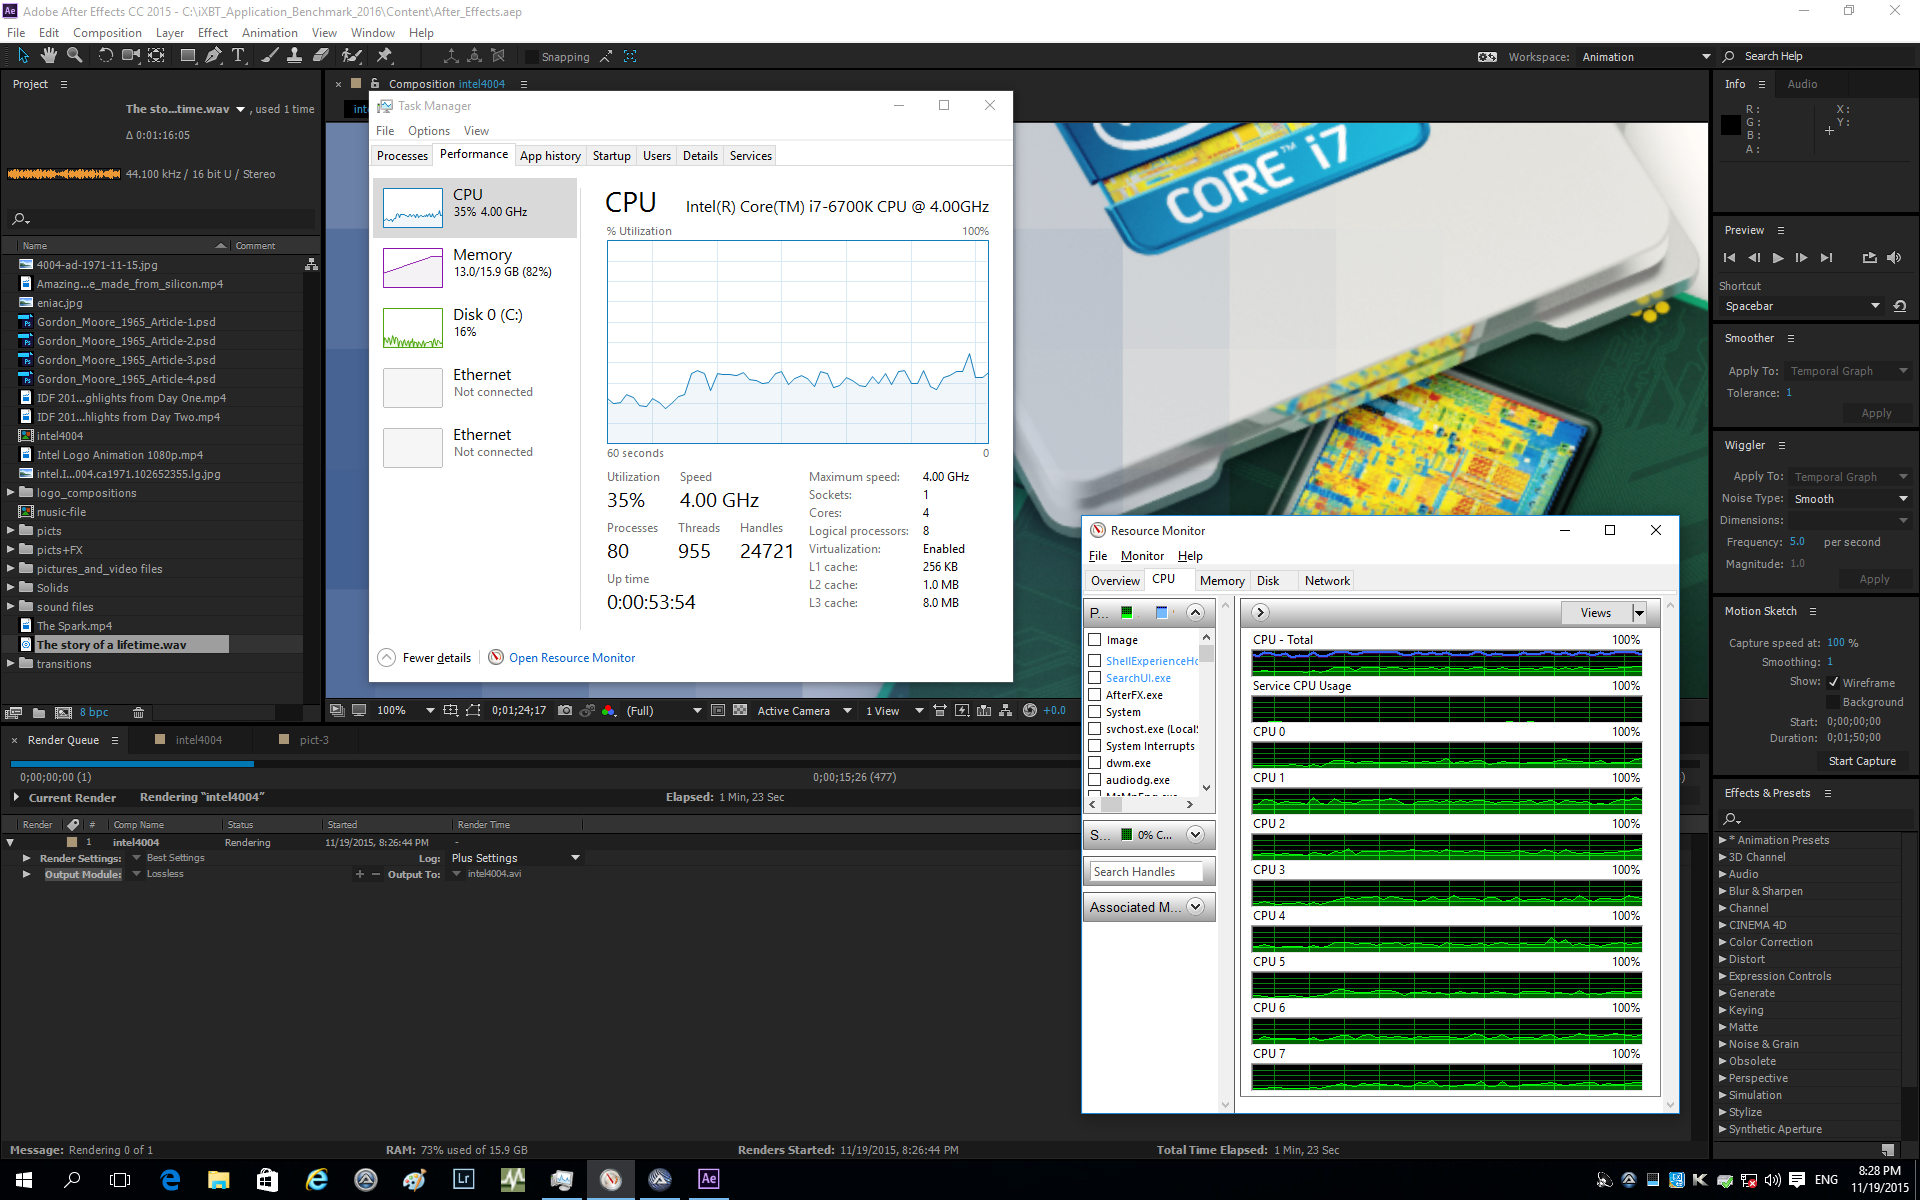Open the Composition menu
The width and height of the screenshot is (1920, 1200).
[x=107, y=33]
